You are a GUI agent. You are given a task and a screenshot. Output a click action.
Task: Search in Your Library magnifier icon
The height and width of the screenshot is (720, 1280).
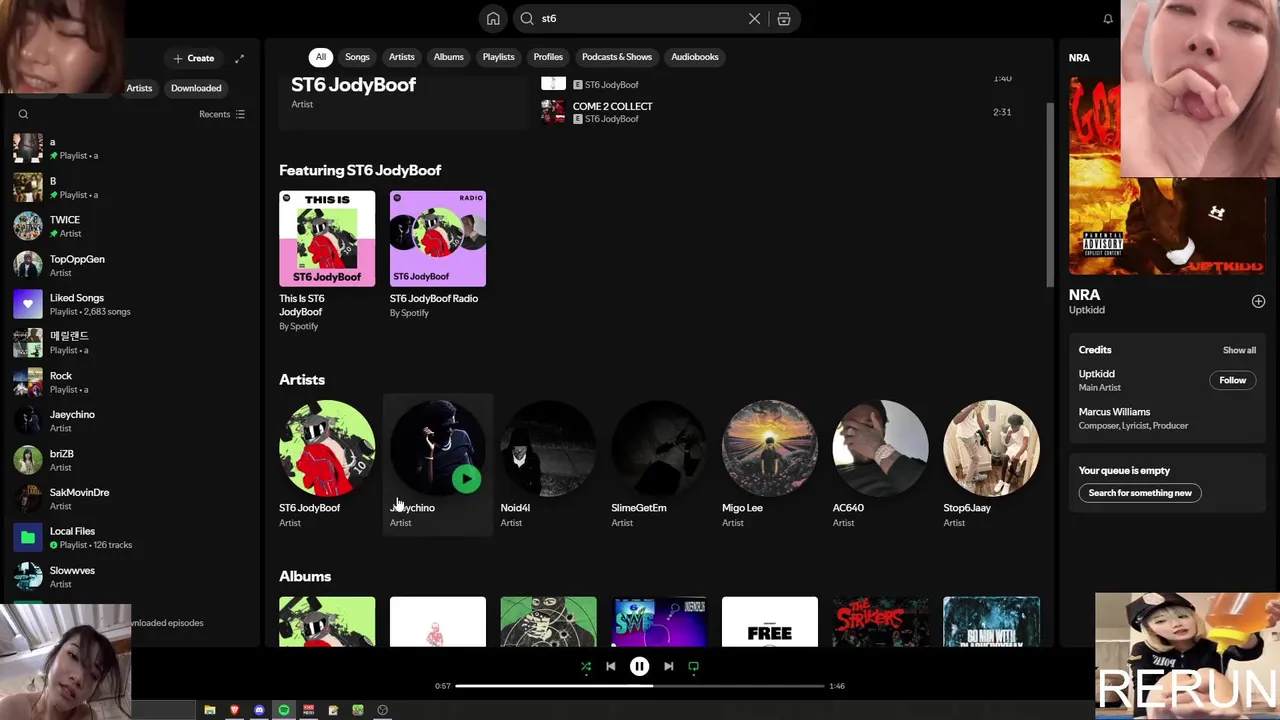(23, 114)
